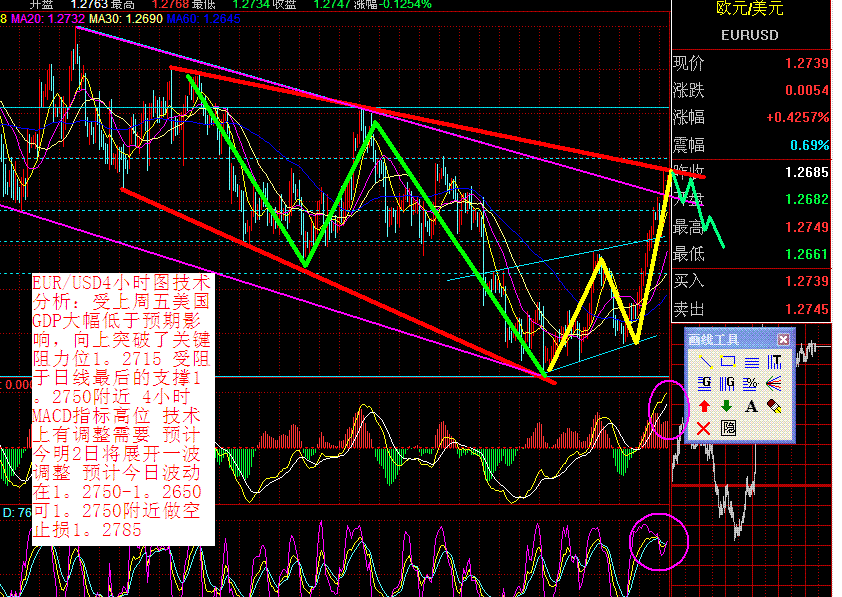Click the MA60: 1.2645 indicator label
Viewport: 842px width, 597px height.
click(x=204, y=19)
